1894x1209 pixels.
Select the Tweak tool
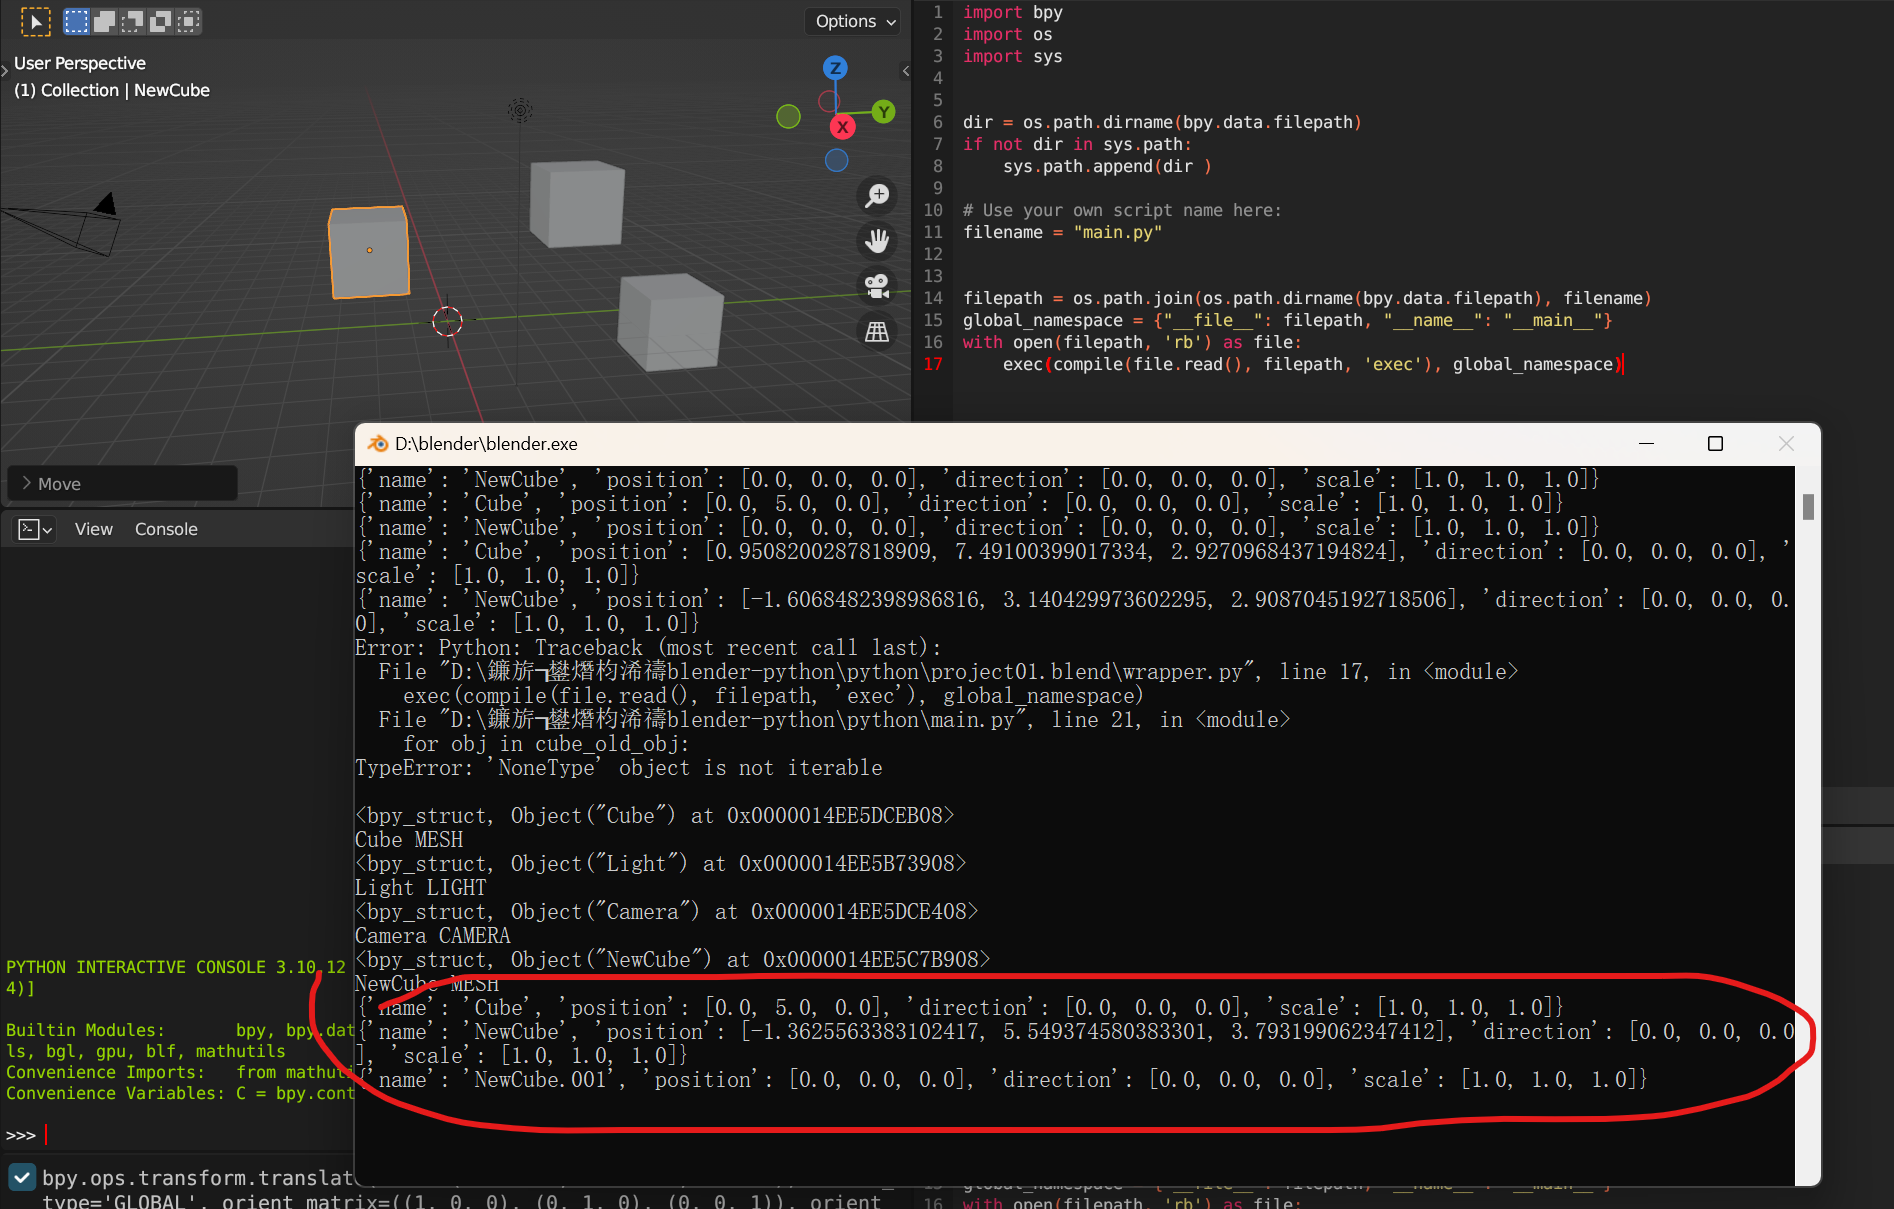(36, 21)
